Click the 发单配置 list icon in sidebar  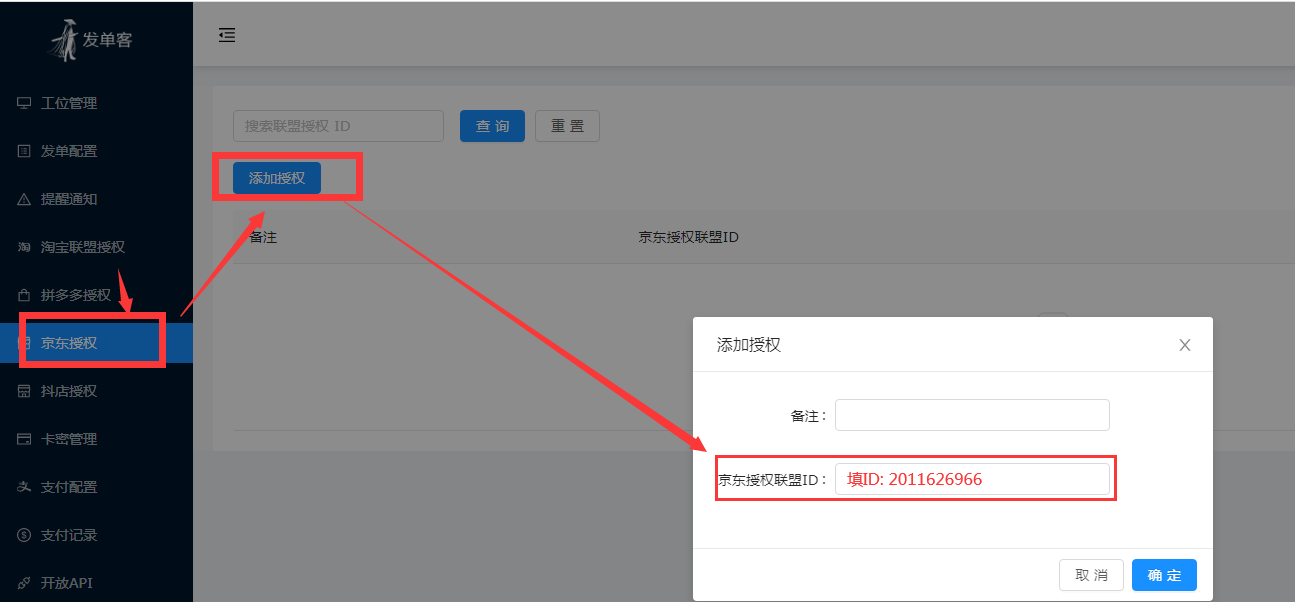point(24,151)
